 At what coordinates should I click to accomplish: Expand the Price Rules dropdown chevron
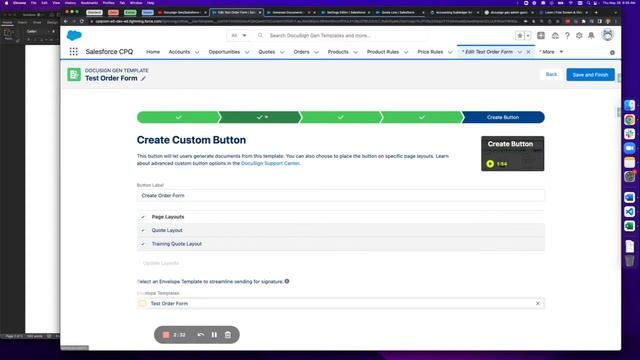click(450, 52)
